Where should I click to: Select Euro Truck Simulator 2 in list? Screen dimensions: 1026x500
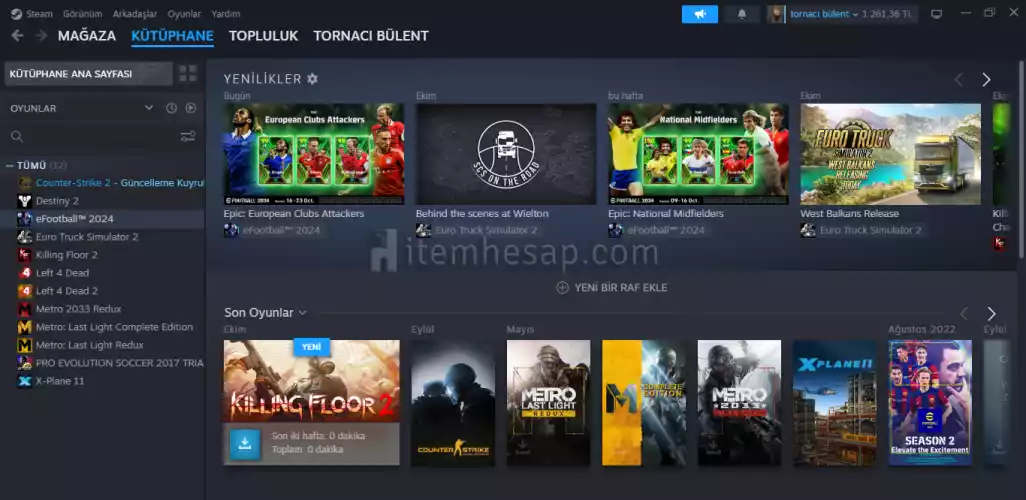[86, 237]
